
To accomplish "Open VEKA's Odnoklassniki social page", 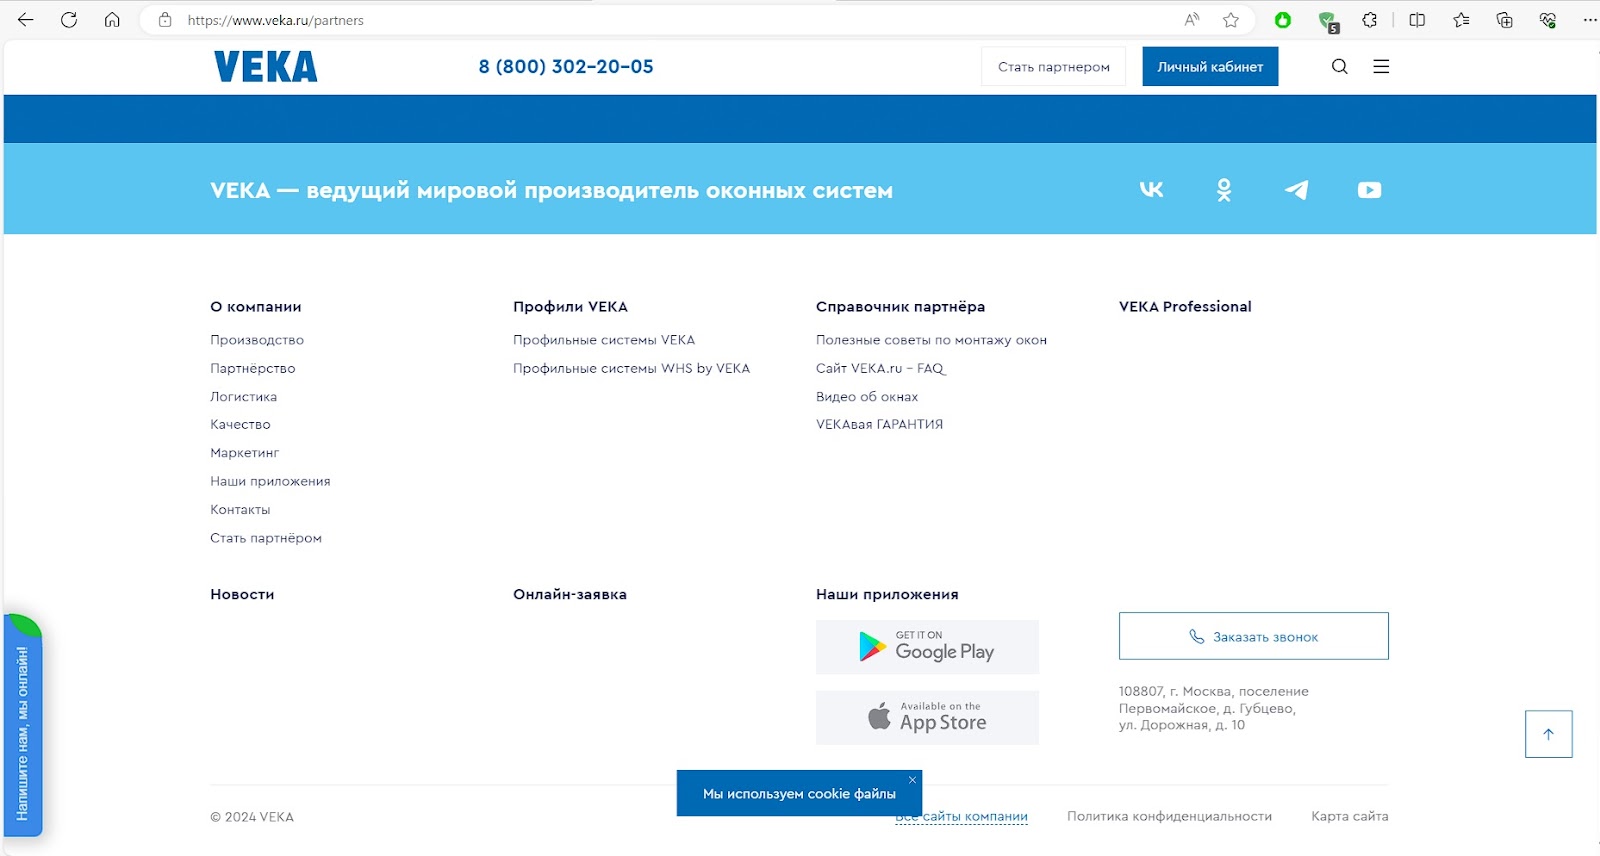I will [x=1224, y=190].
